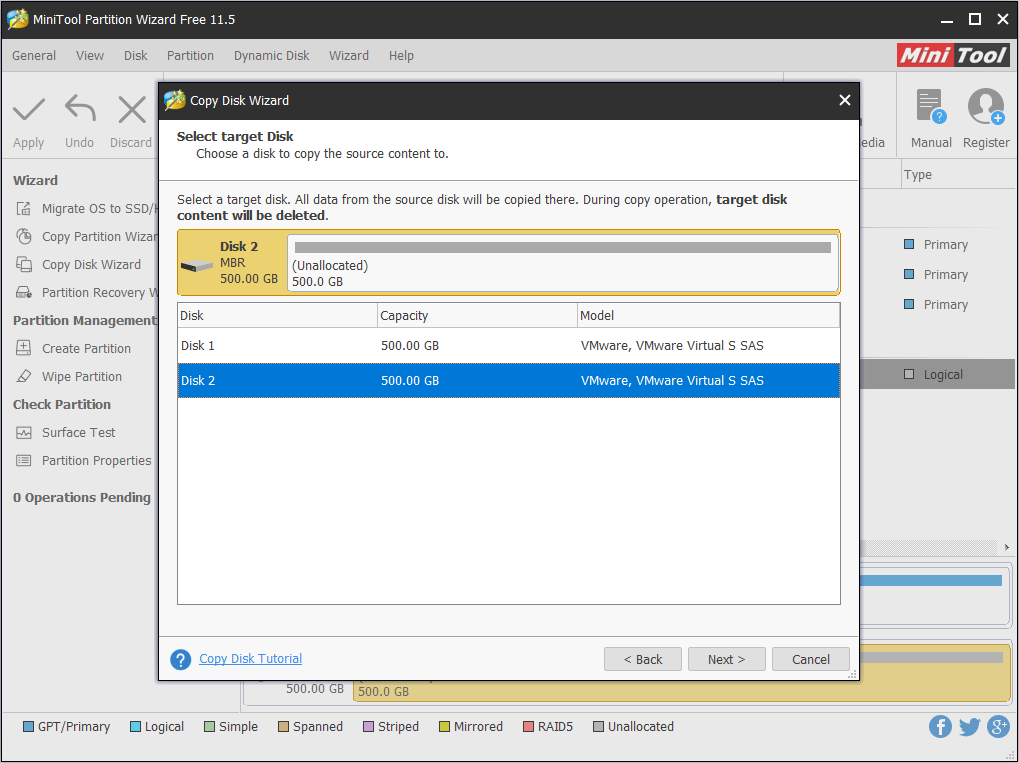Click the Logical legend color swatch
This screenshot has height=763, width=1019.
135,727
